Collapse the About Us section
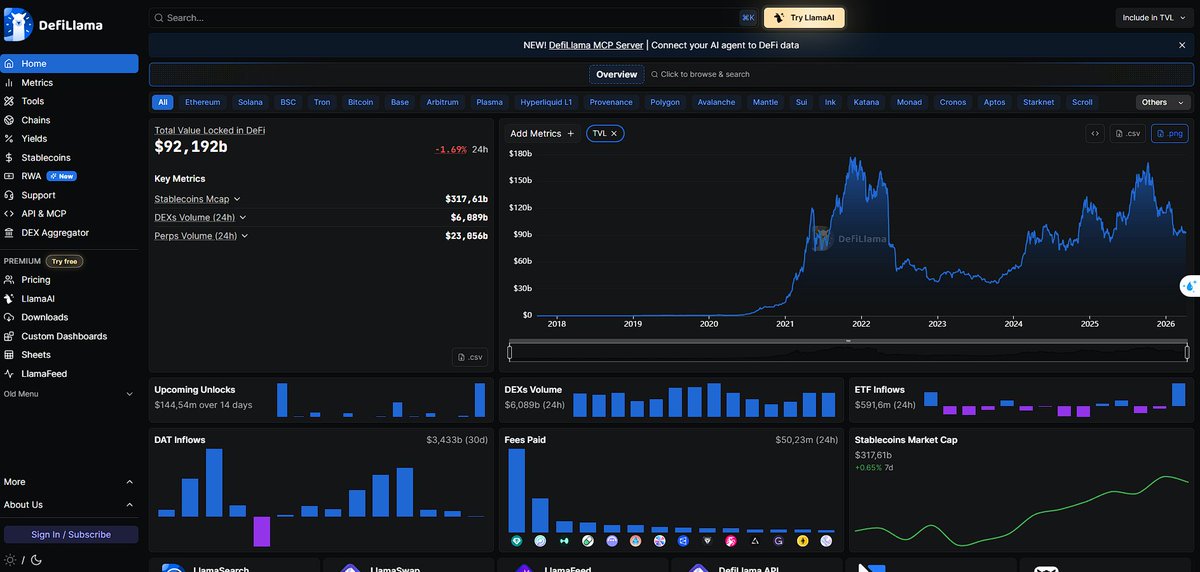This screenshot has width=1200, height=572. (68, 505)
